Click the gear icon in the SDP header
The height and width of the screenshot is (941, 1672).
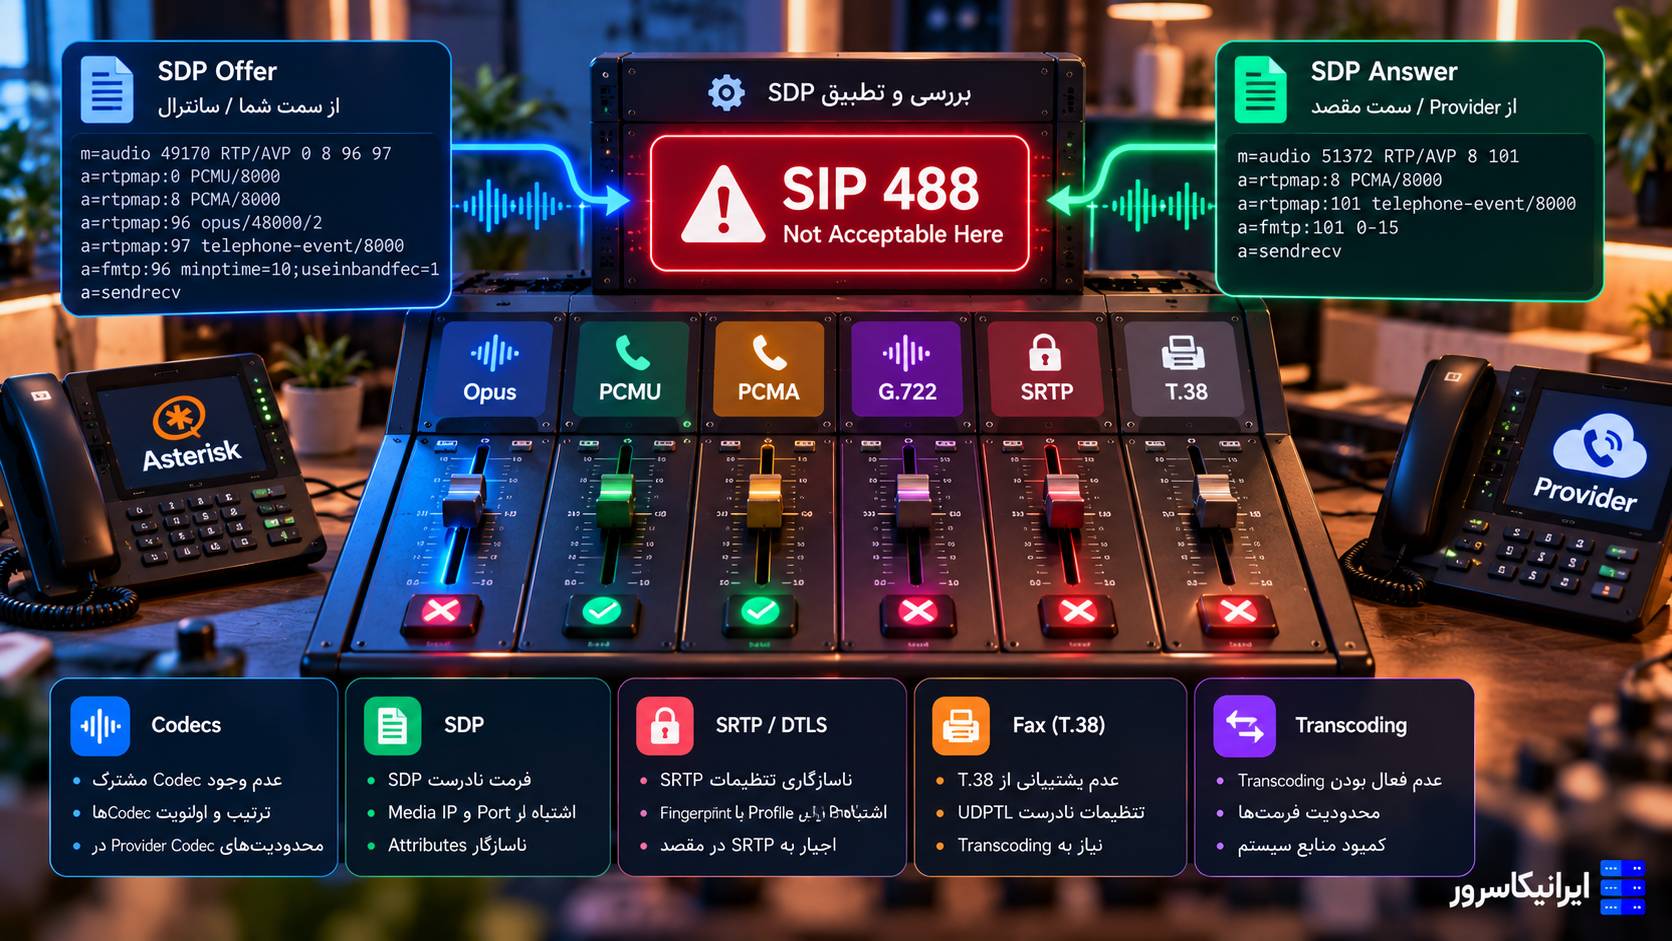click(726, 93)
